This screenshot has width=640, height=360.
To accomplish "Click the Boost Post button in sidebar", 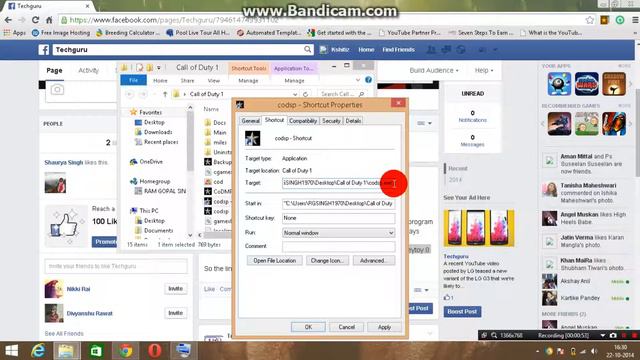I will 462,311.
